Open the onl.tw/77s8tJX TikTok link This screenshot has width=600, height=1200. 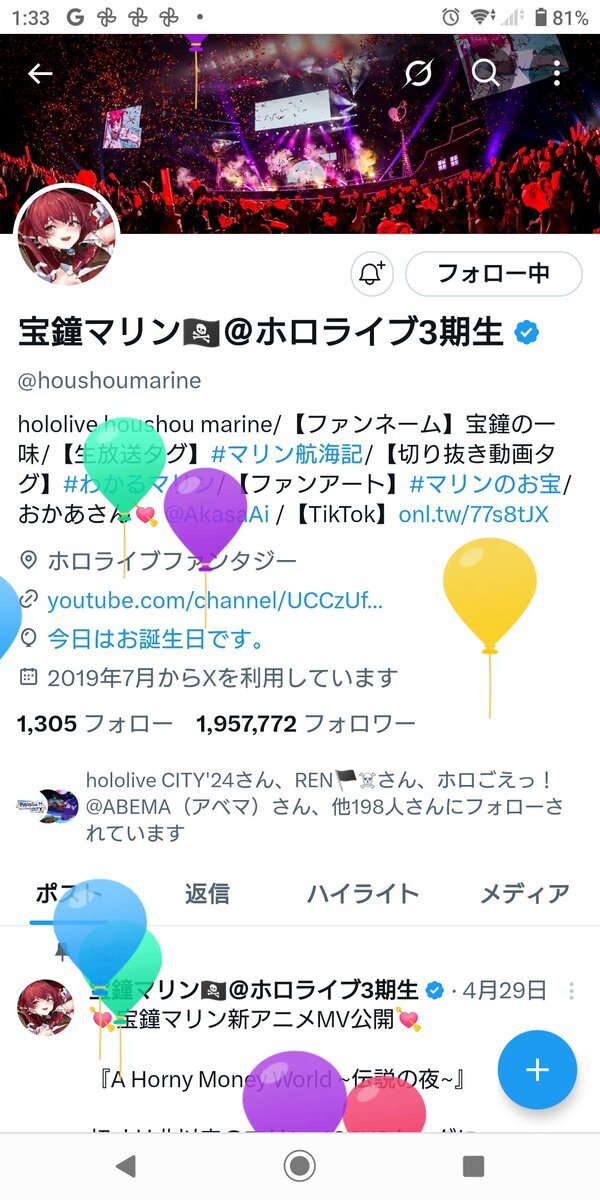point(473,515)
